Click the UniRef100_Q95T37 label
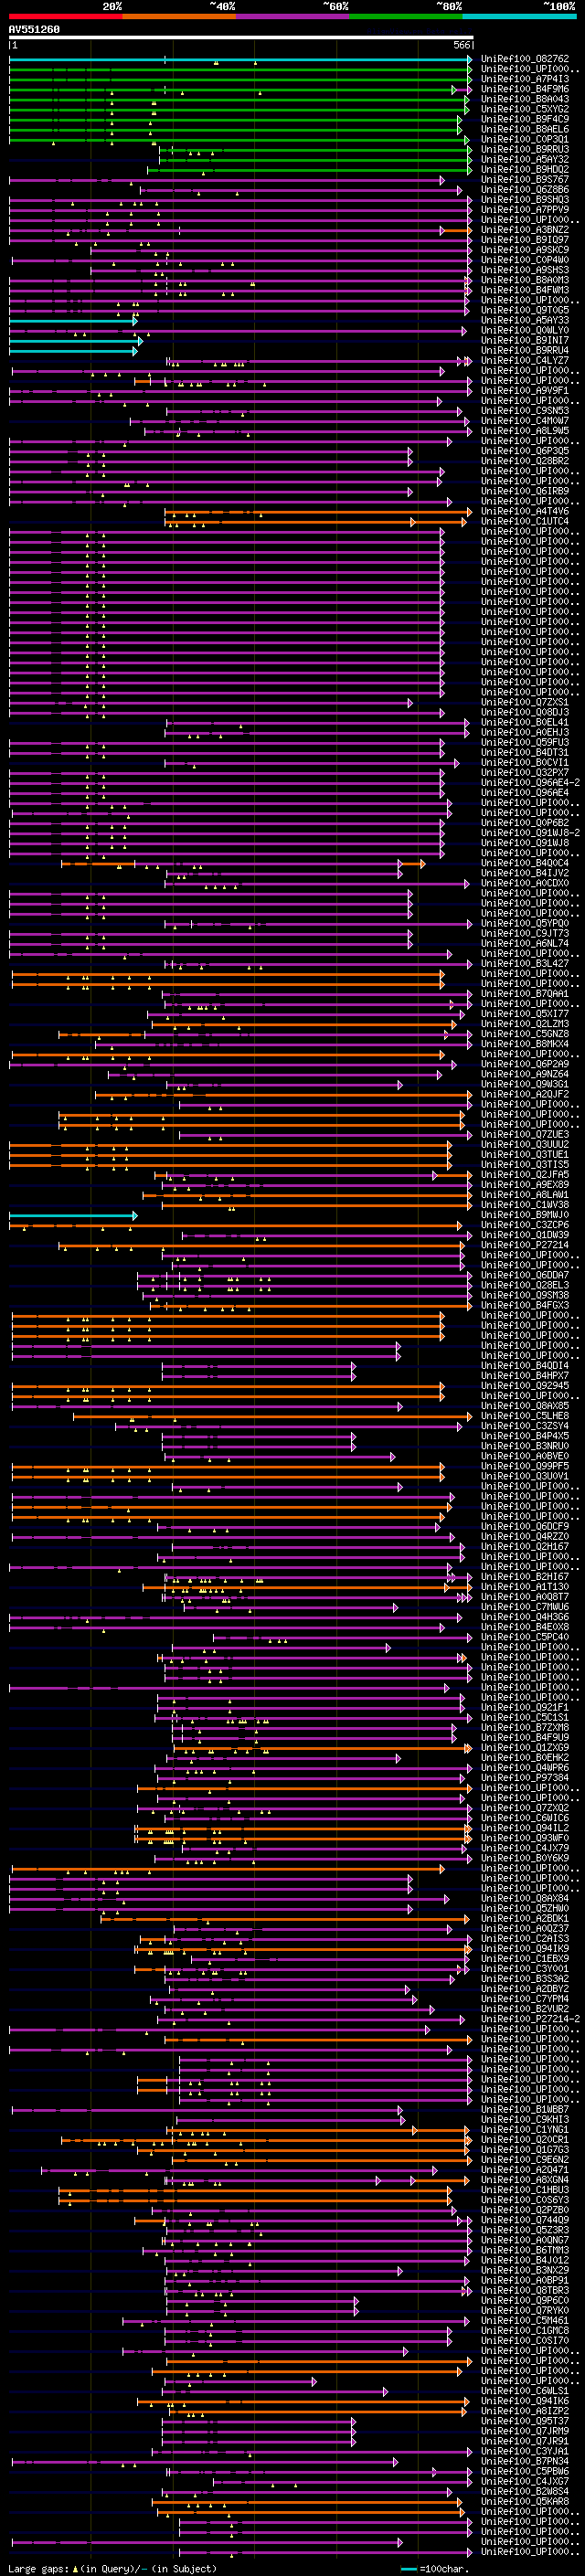This screenshot has height=2576, width=585. [525, 2421]
